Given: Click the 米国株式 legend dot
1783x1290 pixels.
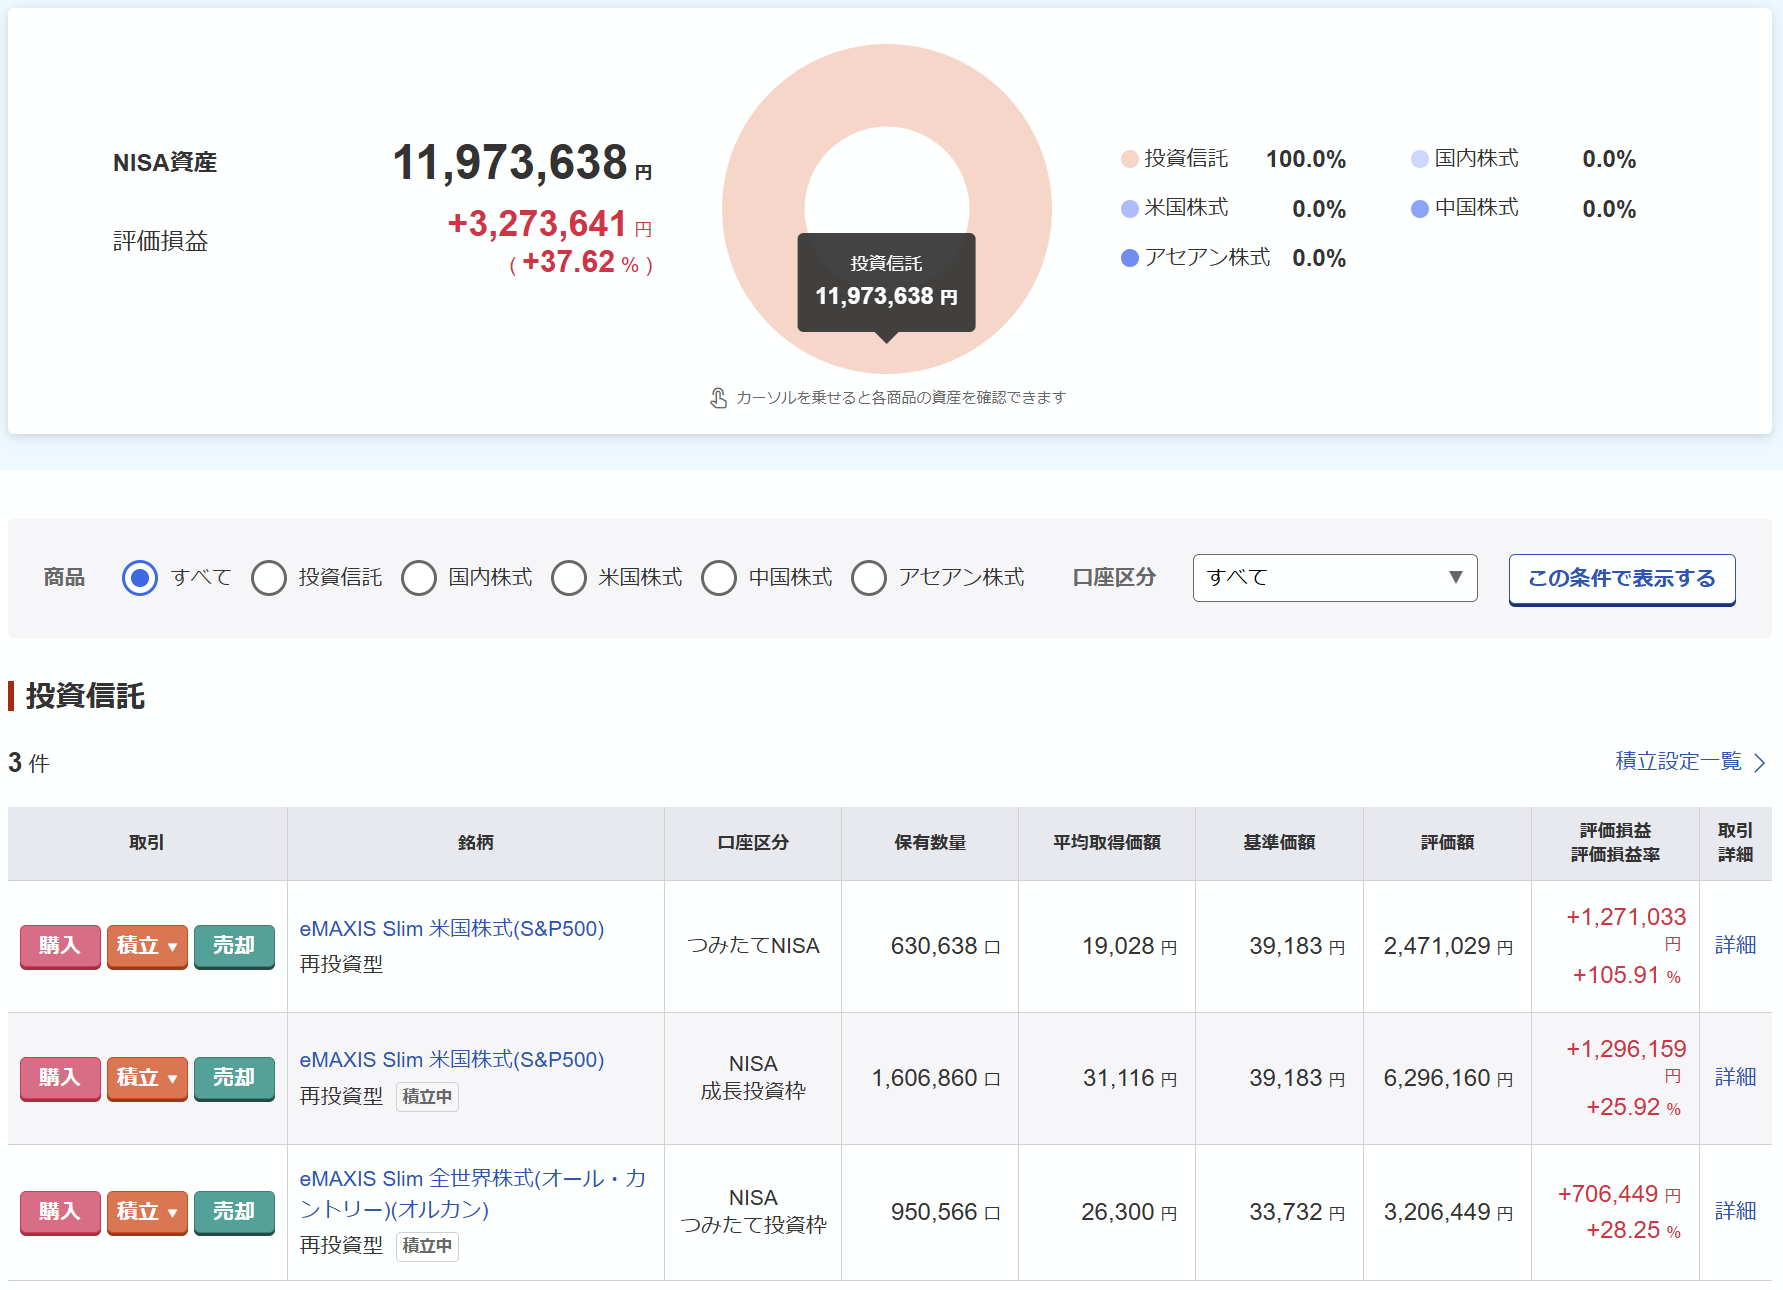Looking at the screenshot, I should (x=1130, y=209).
